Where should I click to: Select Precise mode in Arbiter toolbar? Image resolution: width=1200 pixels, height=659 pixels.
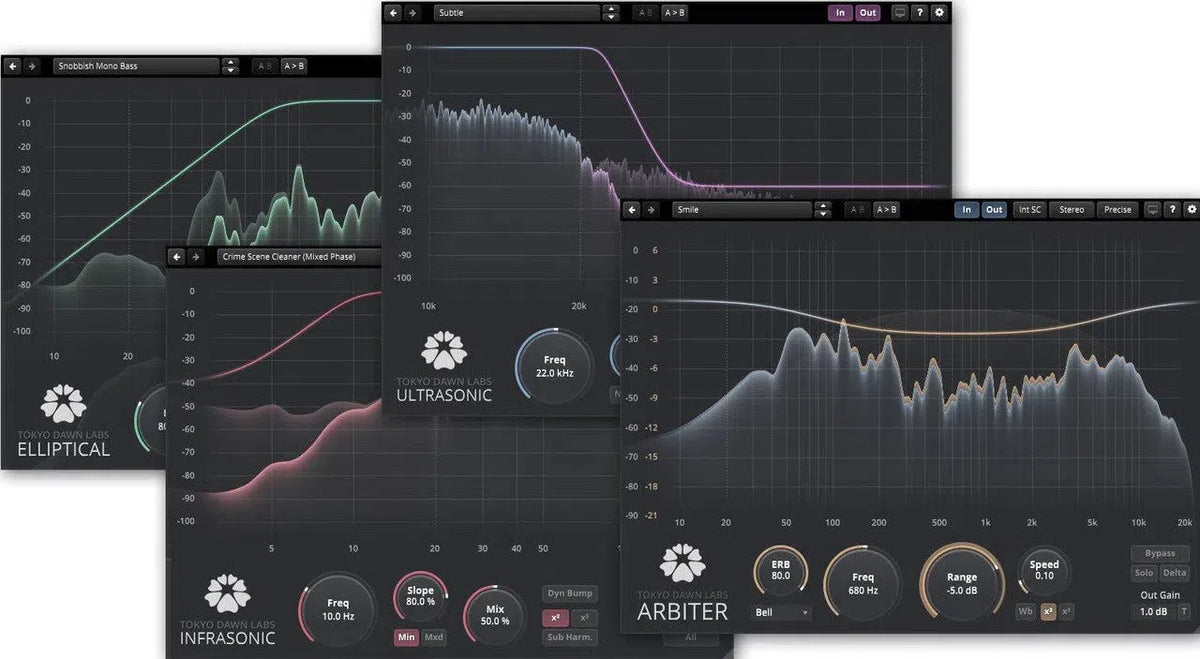(x=1117, y=210)
